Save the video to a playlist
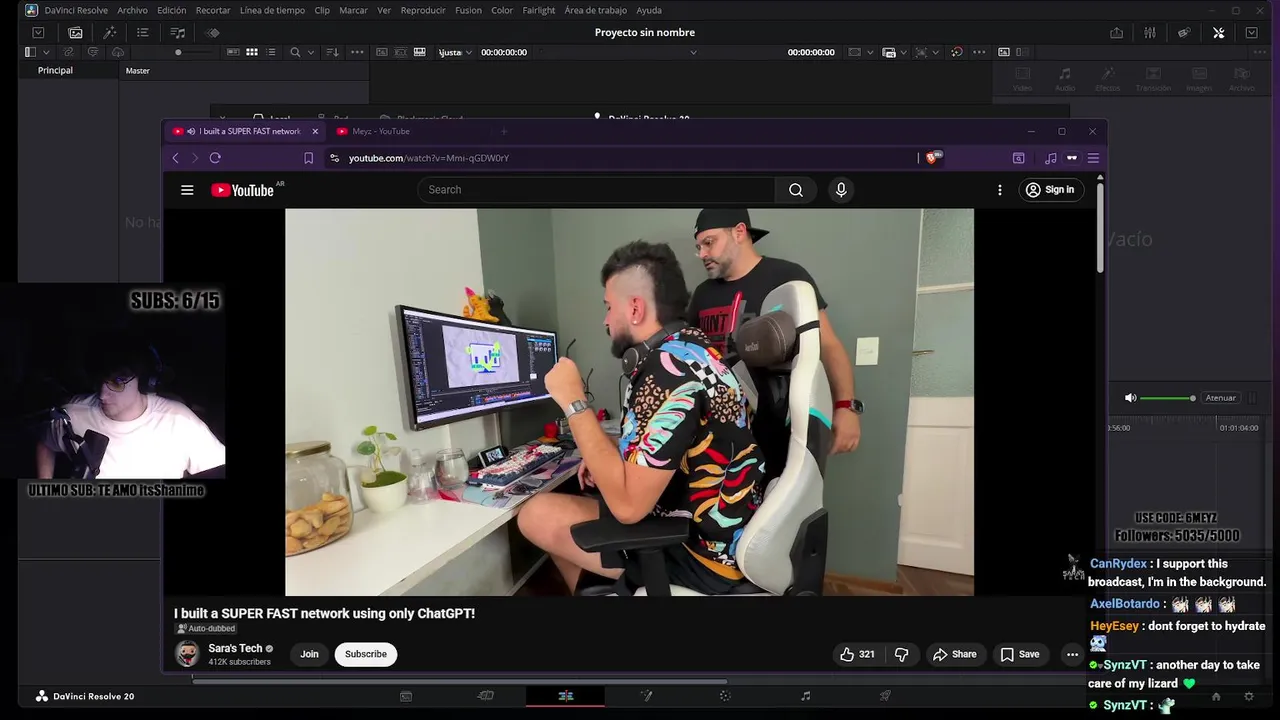Viewport: 1280px width, 720px height. coord(1020,654)
